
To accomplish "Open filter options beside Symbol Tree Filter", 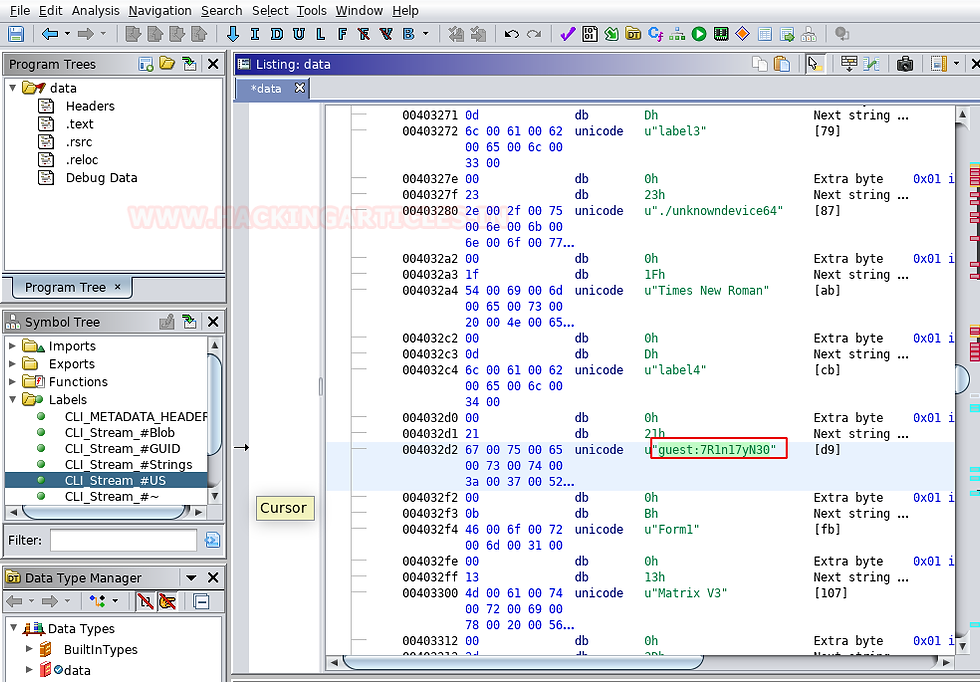I will tap(212, 540).
